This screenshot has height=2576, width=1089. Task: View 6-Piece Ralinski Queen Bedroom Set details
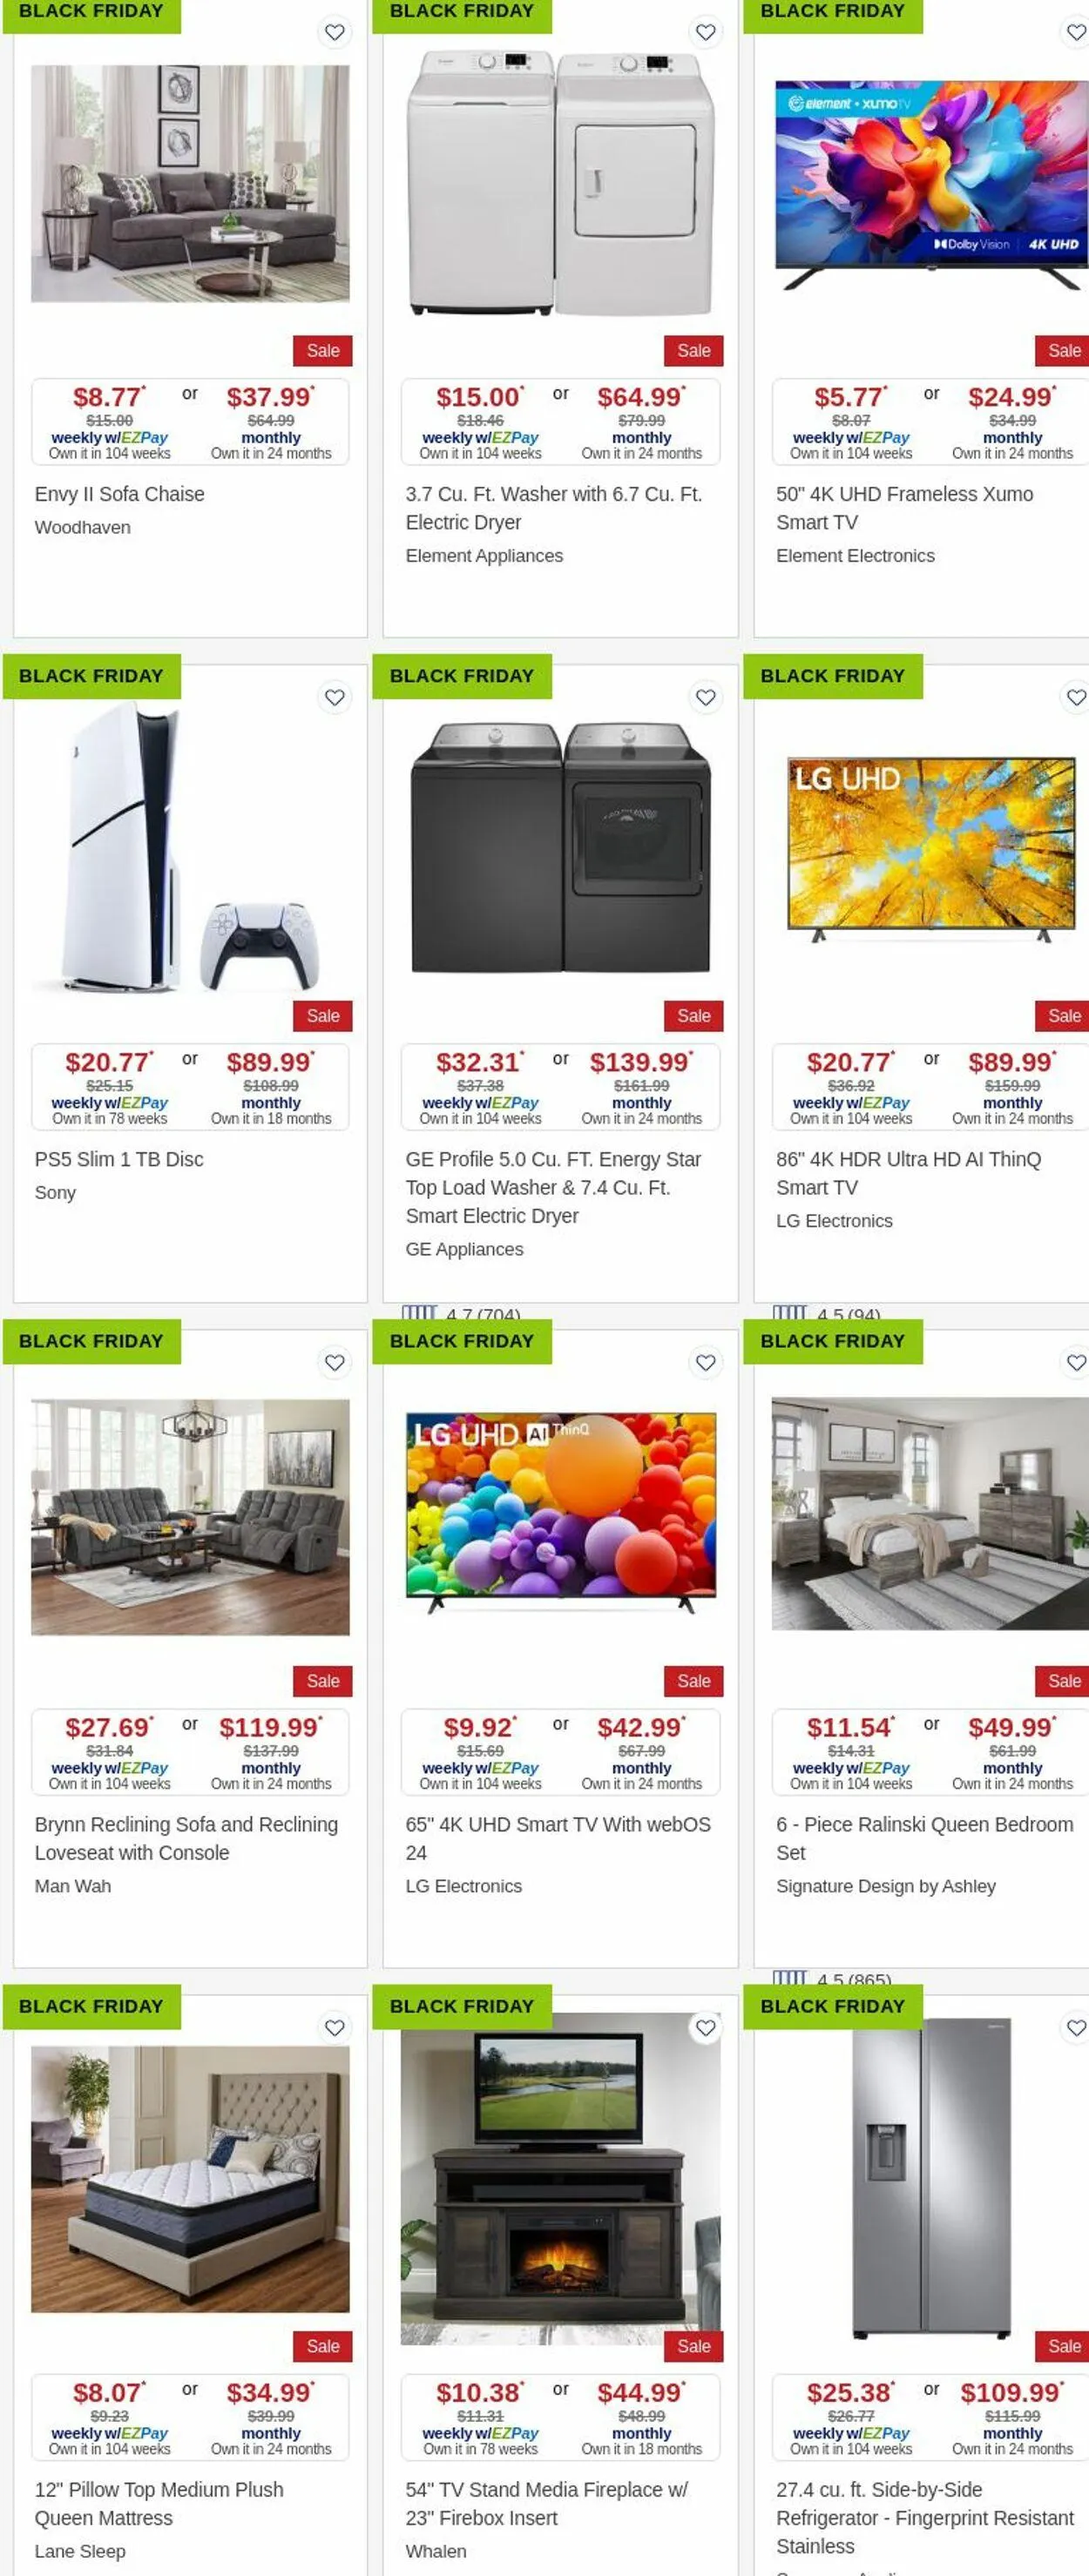click(924, 1838)
